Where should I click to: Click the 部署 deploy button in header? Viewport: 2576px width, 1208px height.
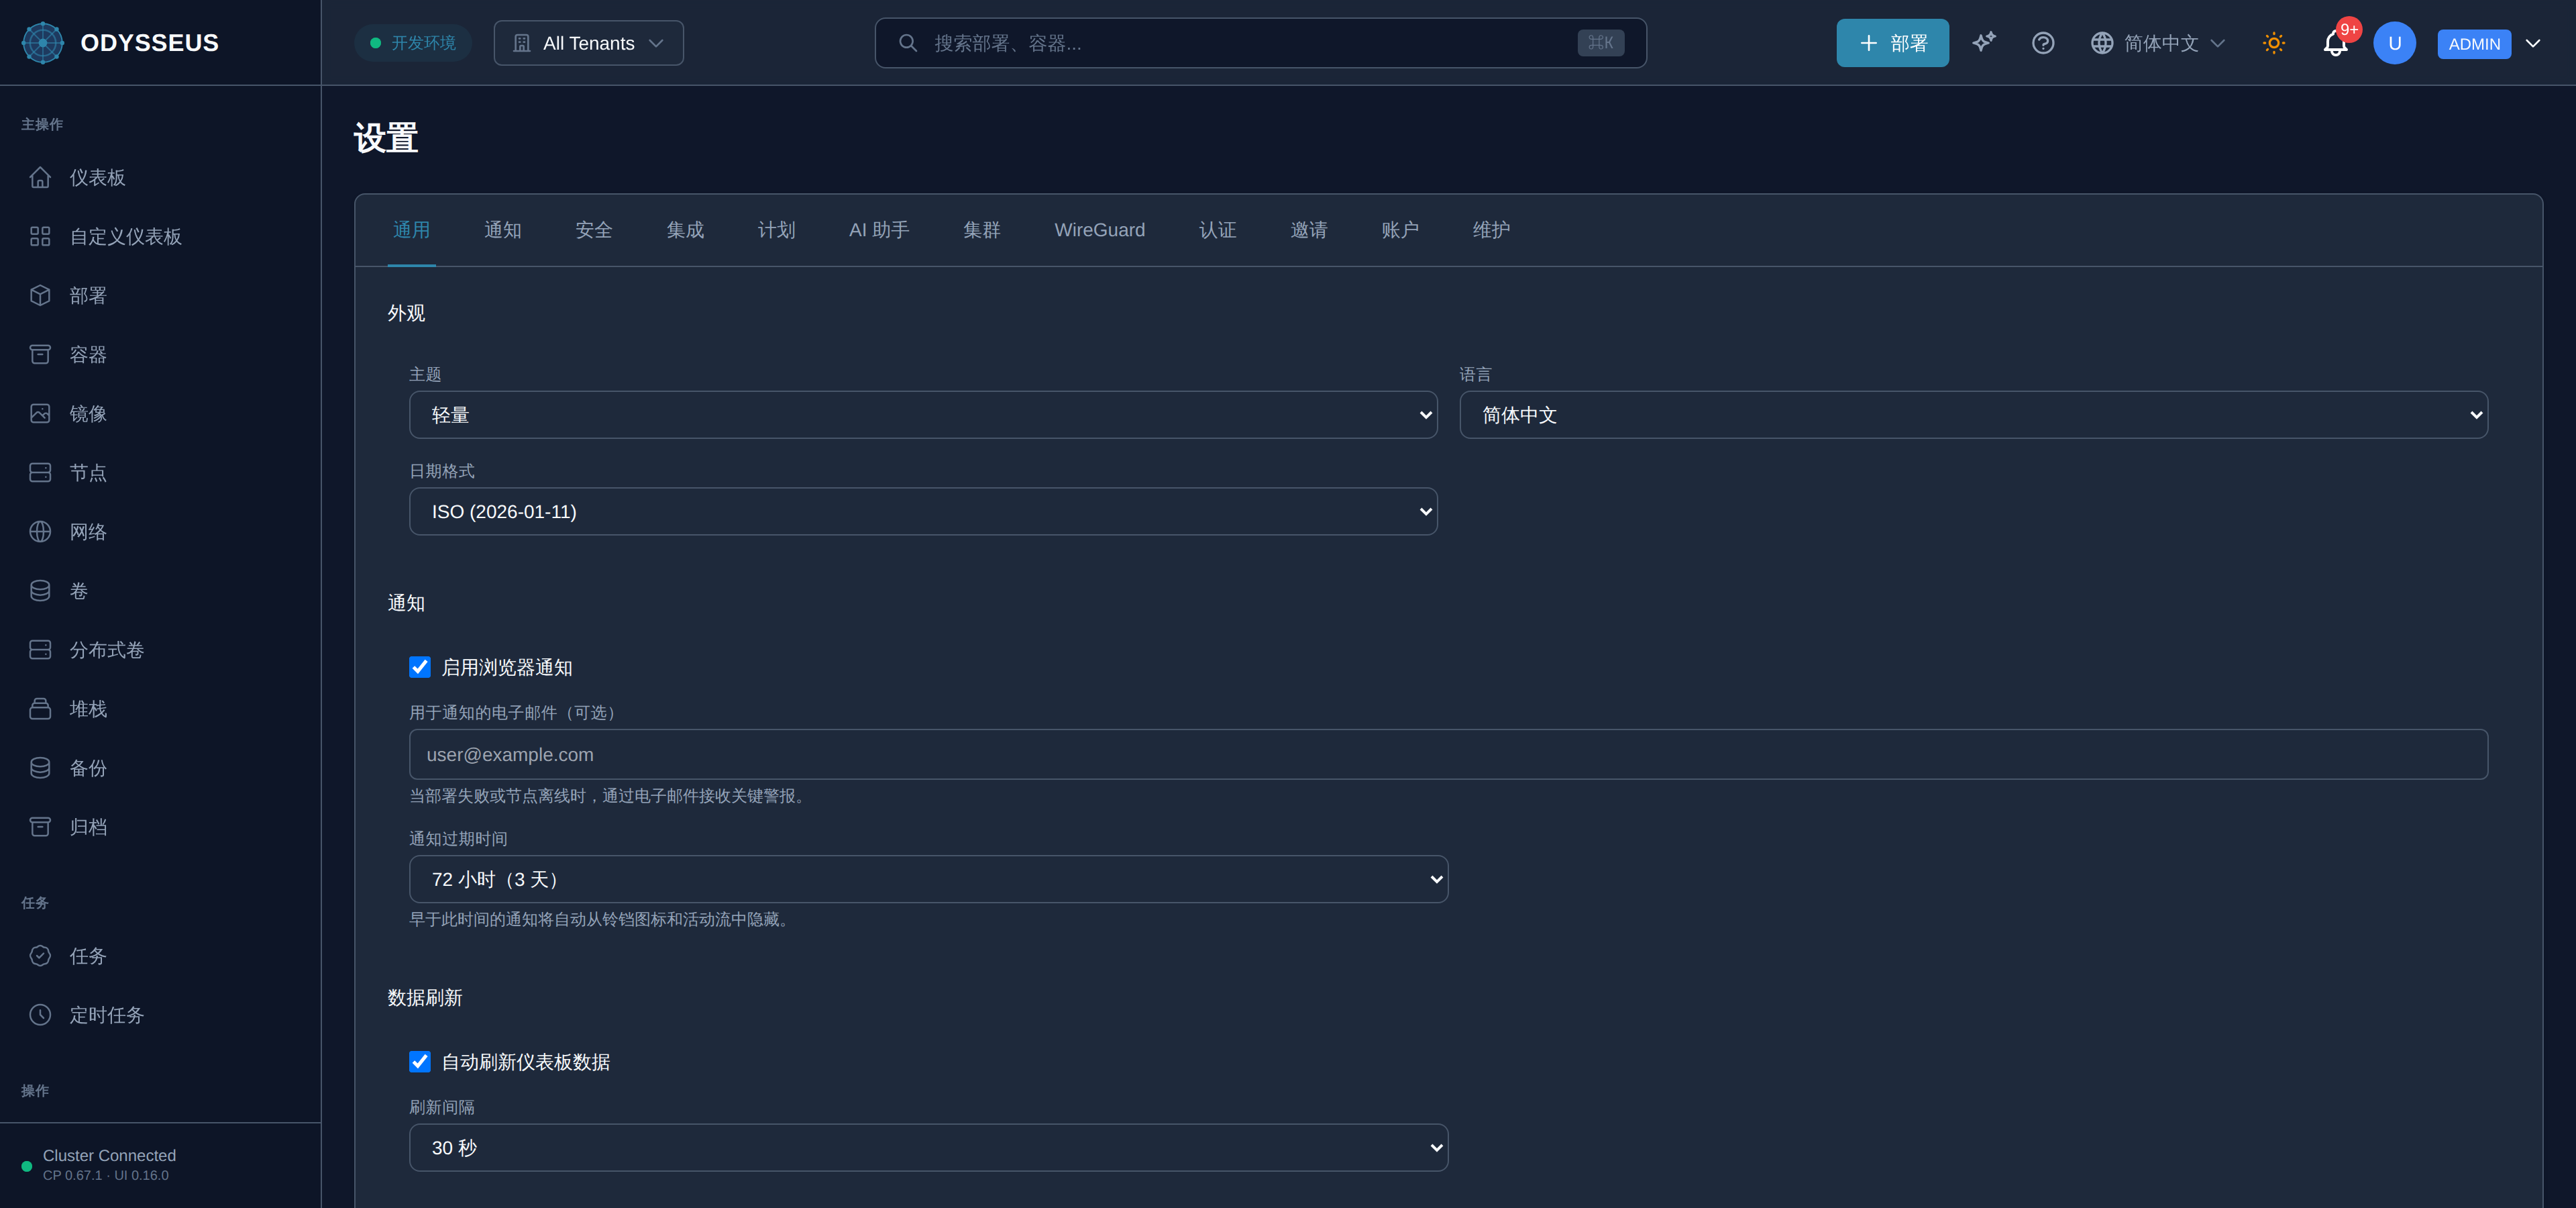point(1892,43)
